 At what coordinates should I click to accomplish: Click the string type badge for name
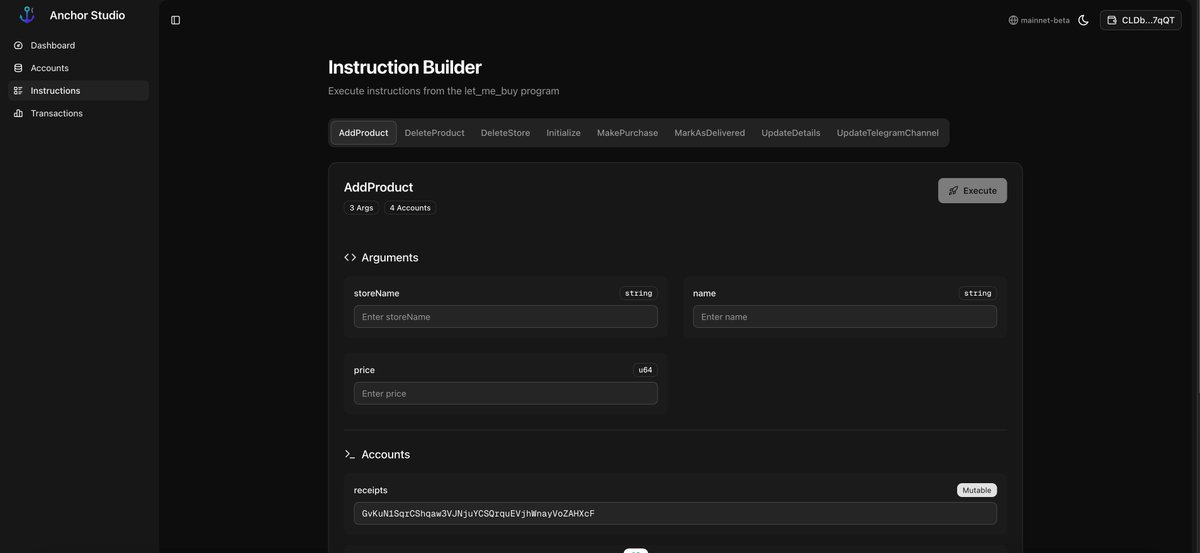click(x=978, y=293)
